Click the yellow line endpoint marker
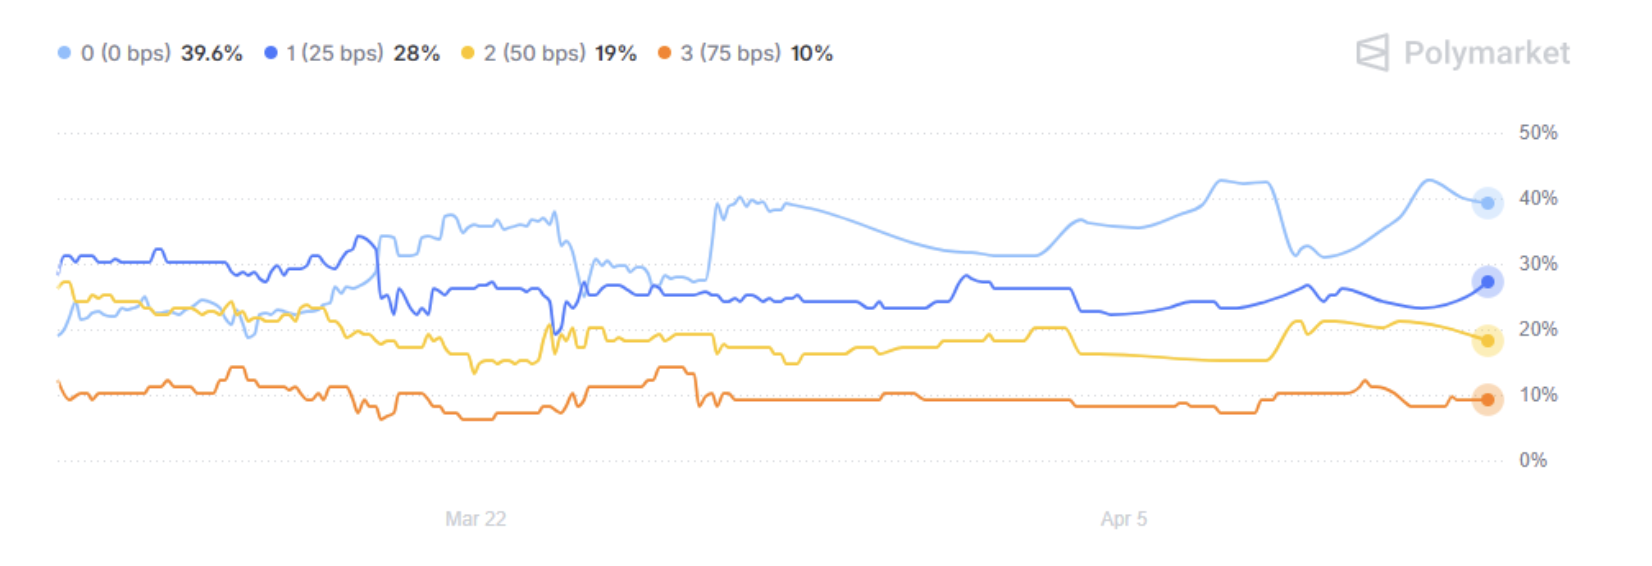Image resolution: width=1652 pixels, height=566 pixels. tap(1487, 341)
